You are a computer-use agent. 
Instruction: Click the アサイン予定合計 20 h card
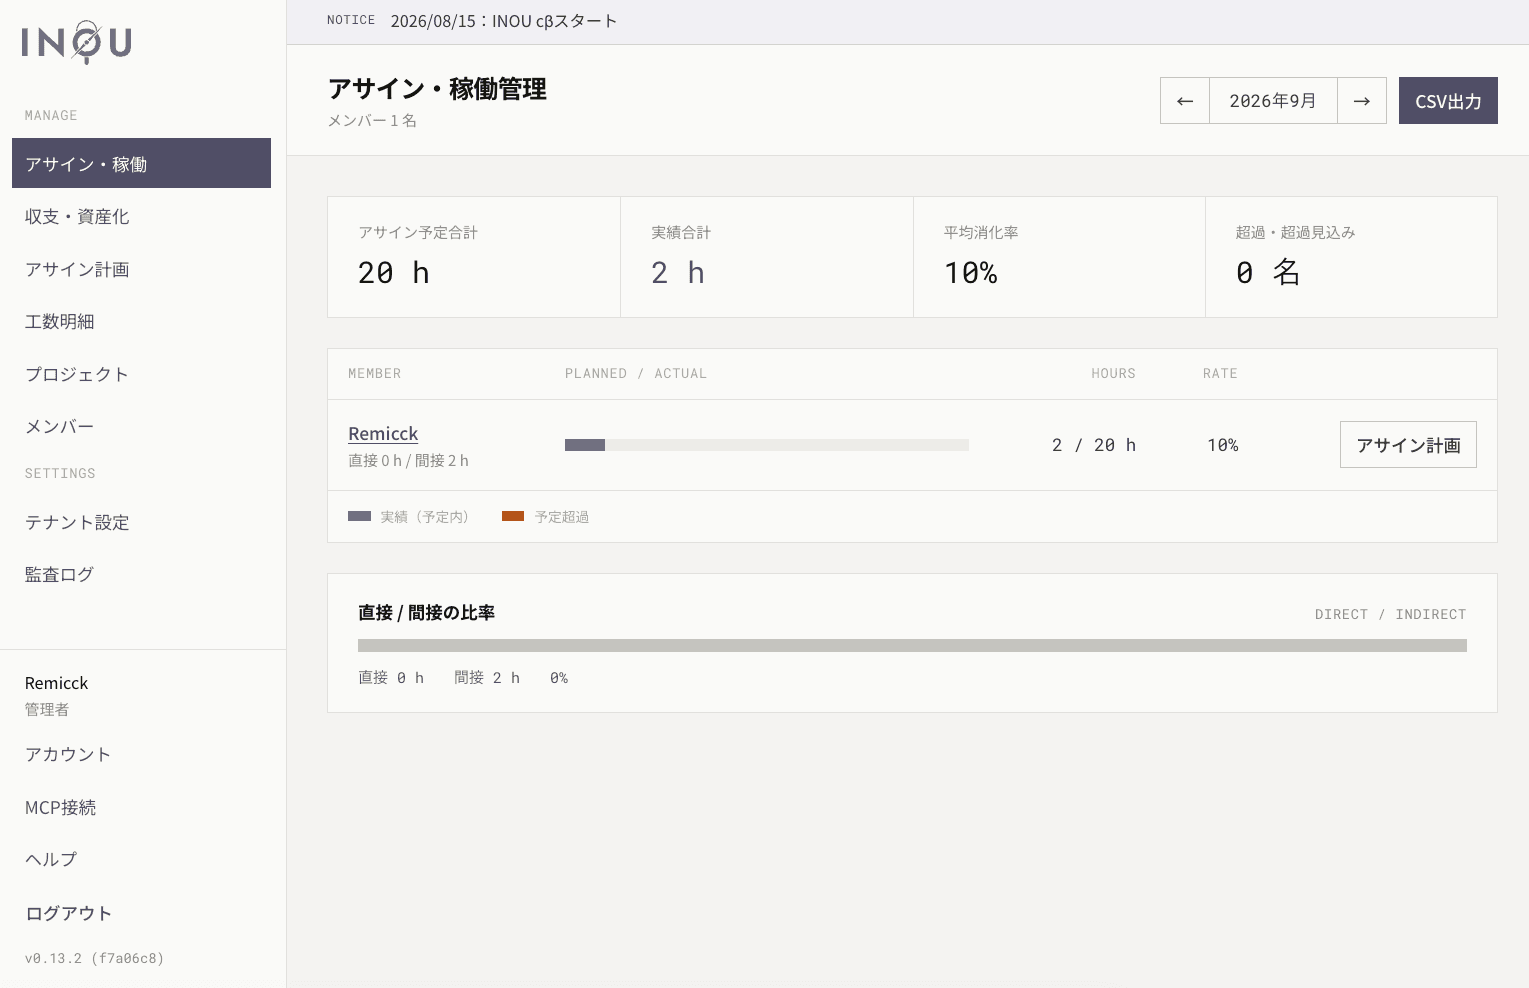(x=474, y=257)
